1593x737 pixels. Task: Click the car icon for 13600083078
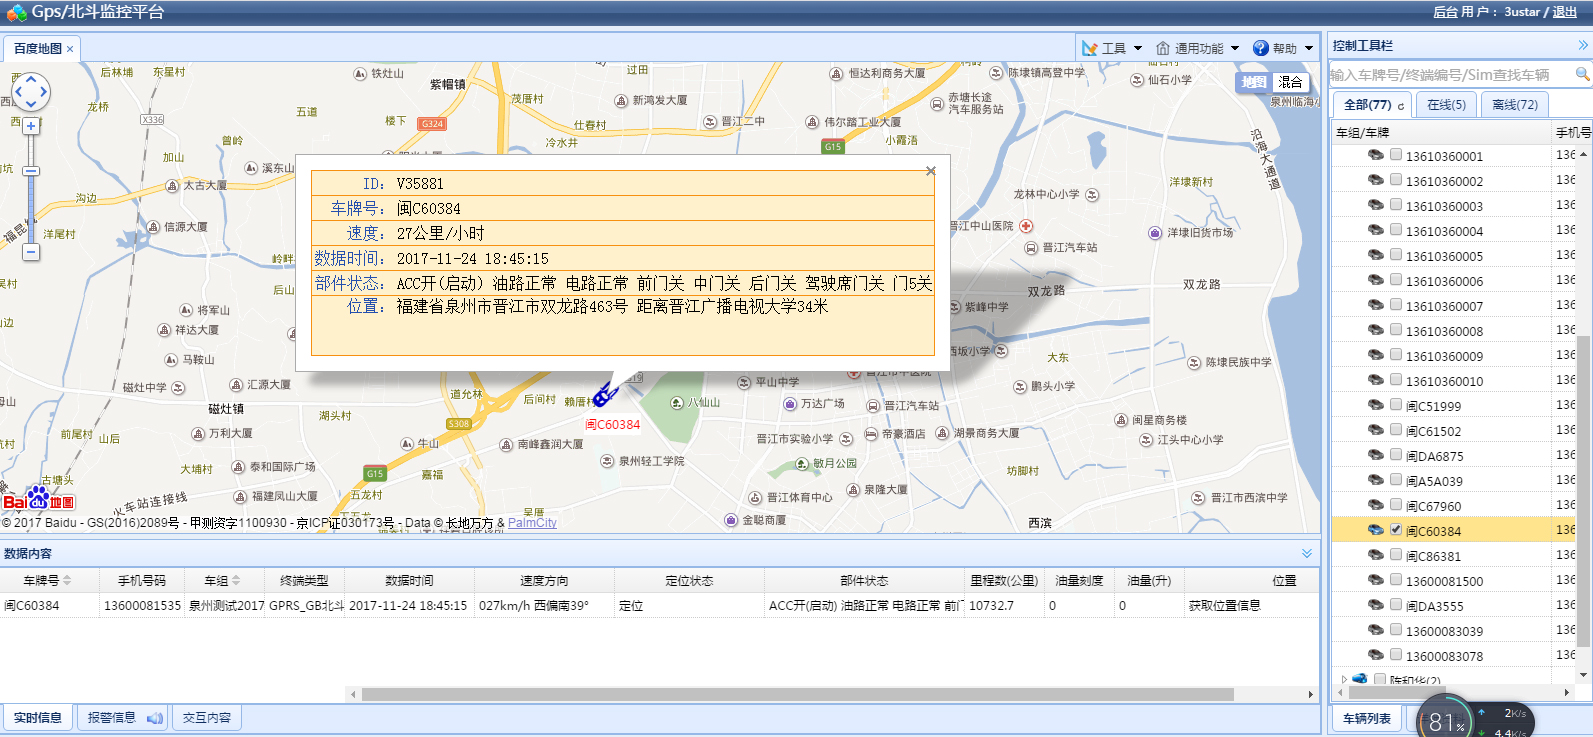pyautogui.click(x=1376, y=655)
